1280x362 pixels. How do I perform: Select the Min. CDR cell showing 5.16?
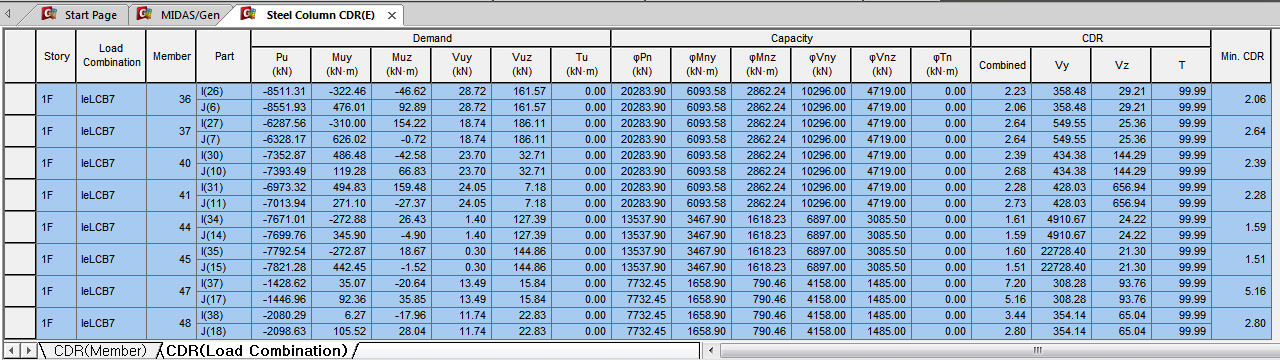1244,291
